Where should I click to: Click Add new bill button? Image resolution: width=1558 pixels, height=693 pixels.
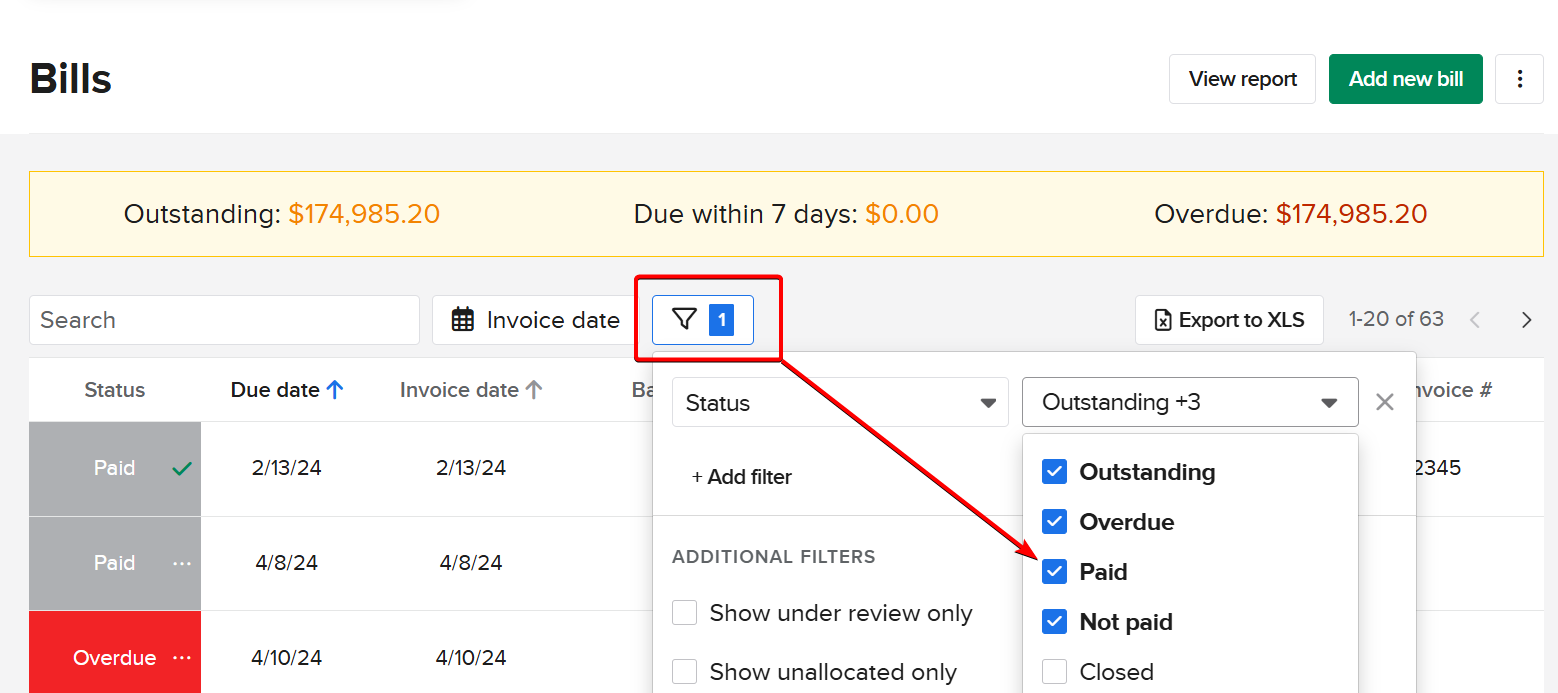pos(1405,79)
